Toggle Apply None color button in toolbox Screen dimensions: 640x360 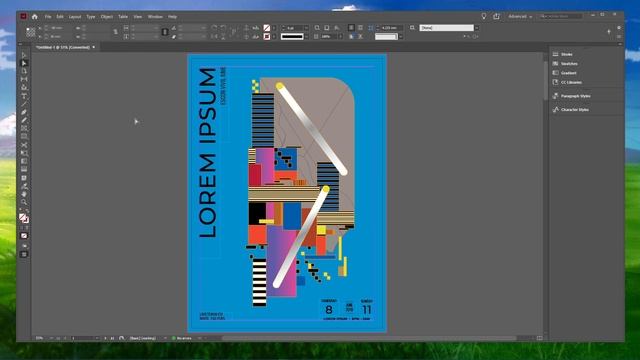(24, 236)
